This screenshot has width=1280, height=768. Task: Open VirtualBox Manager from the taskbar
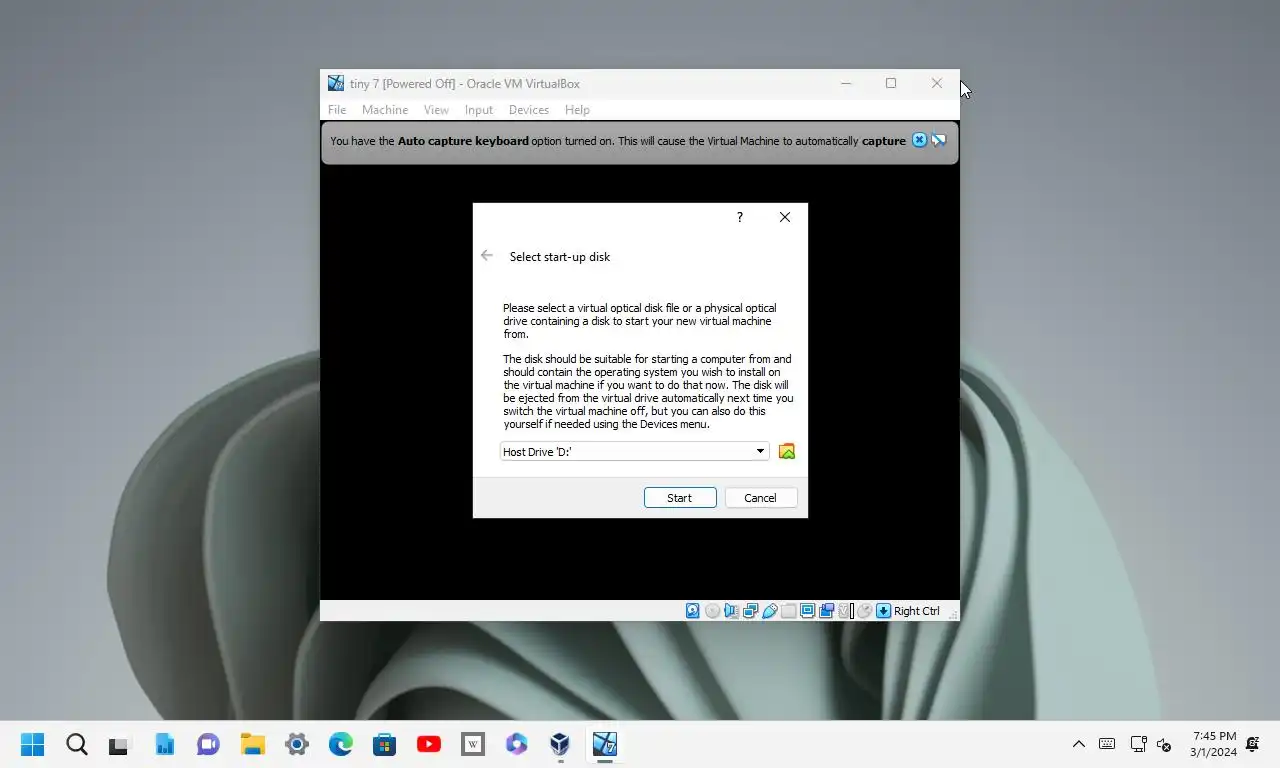560,744
